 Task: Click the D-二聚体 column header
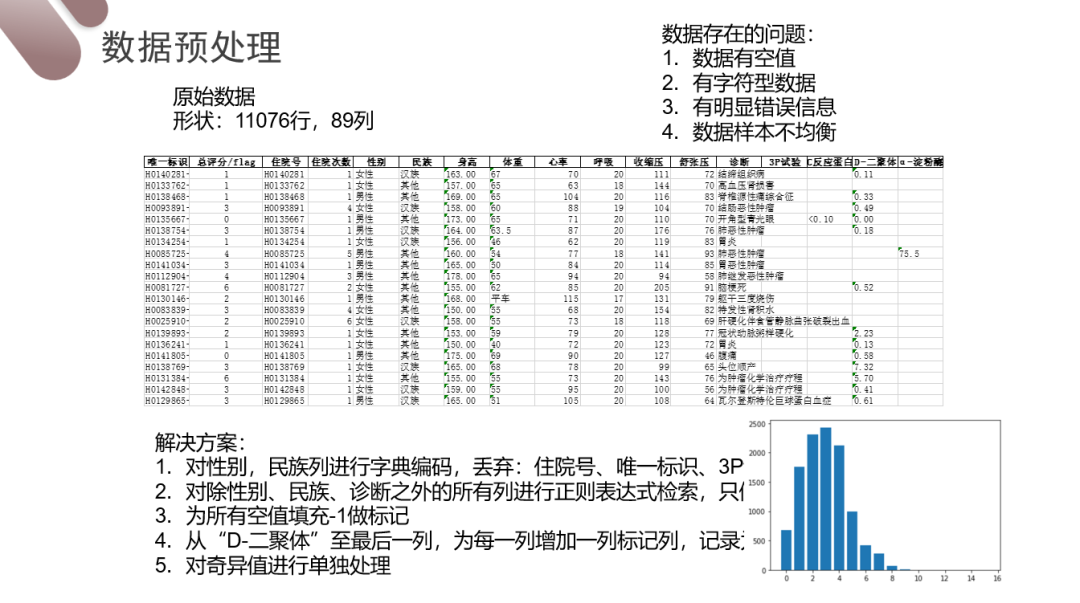(875, 162)
